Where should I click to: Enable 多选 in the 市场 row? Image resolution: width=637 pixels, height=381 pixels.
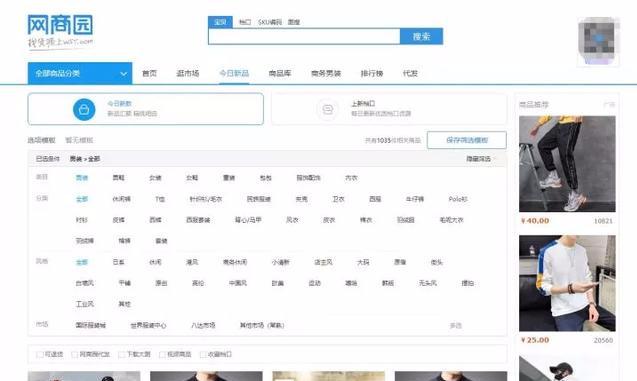[x=455, y=325]
